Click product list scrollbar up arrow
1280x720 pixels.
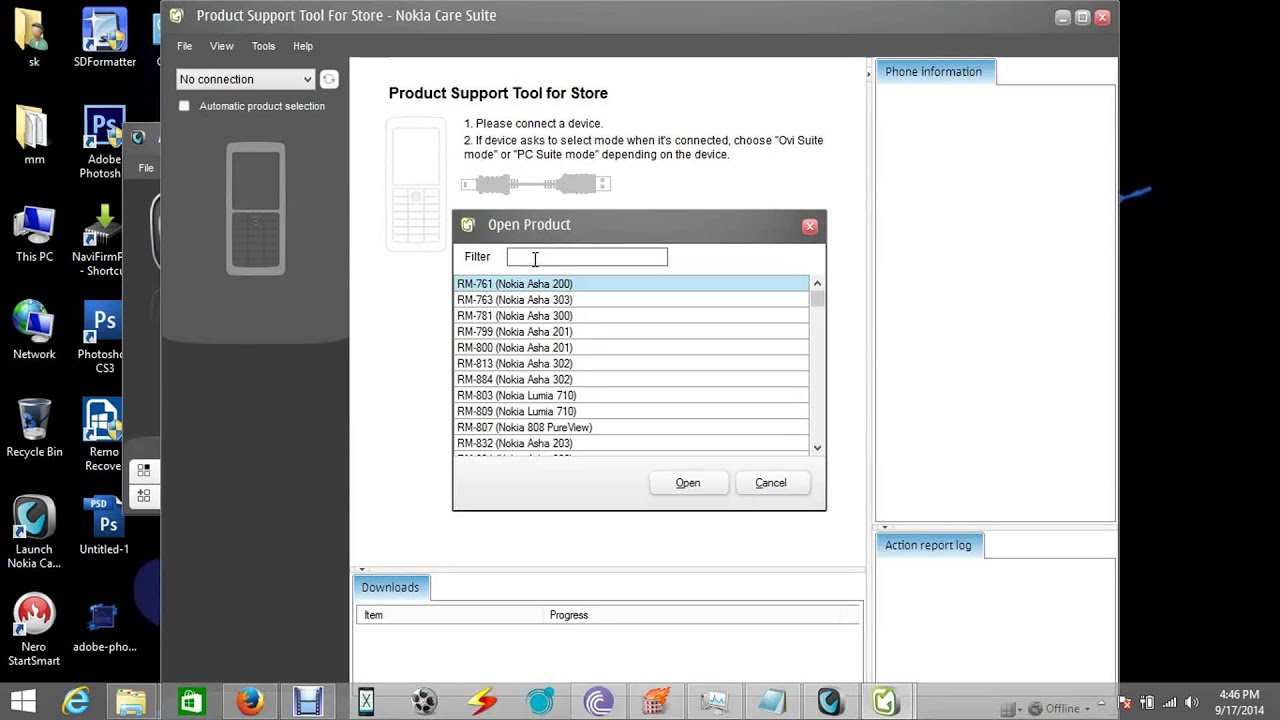[817, 284]
